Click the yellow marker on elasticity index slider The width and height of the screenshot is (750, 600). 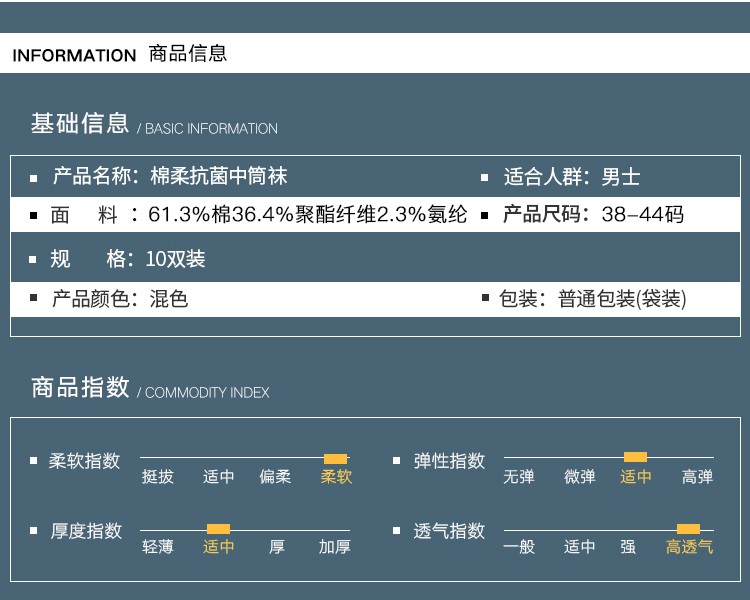click(x=635, y=457)
